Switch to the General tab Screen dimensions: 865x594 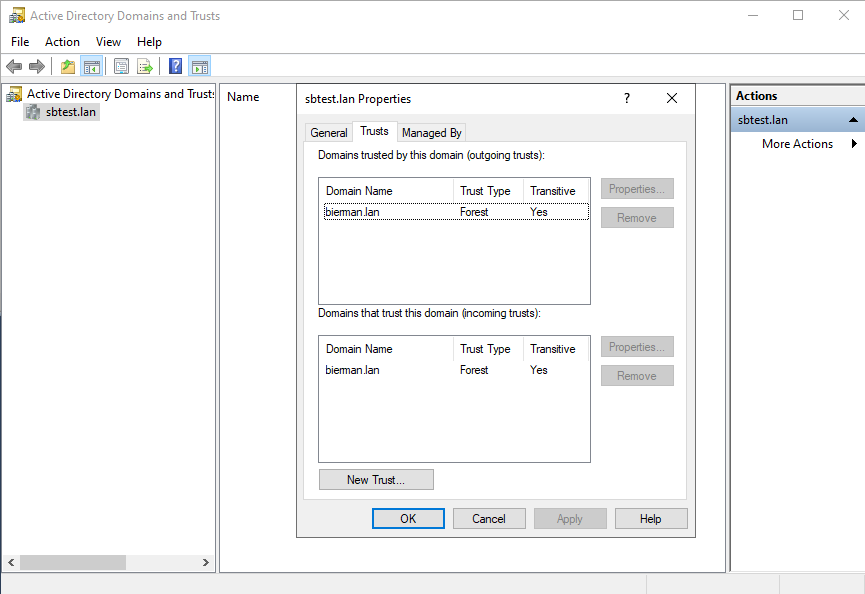coord(329,133)
